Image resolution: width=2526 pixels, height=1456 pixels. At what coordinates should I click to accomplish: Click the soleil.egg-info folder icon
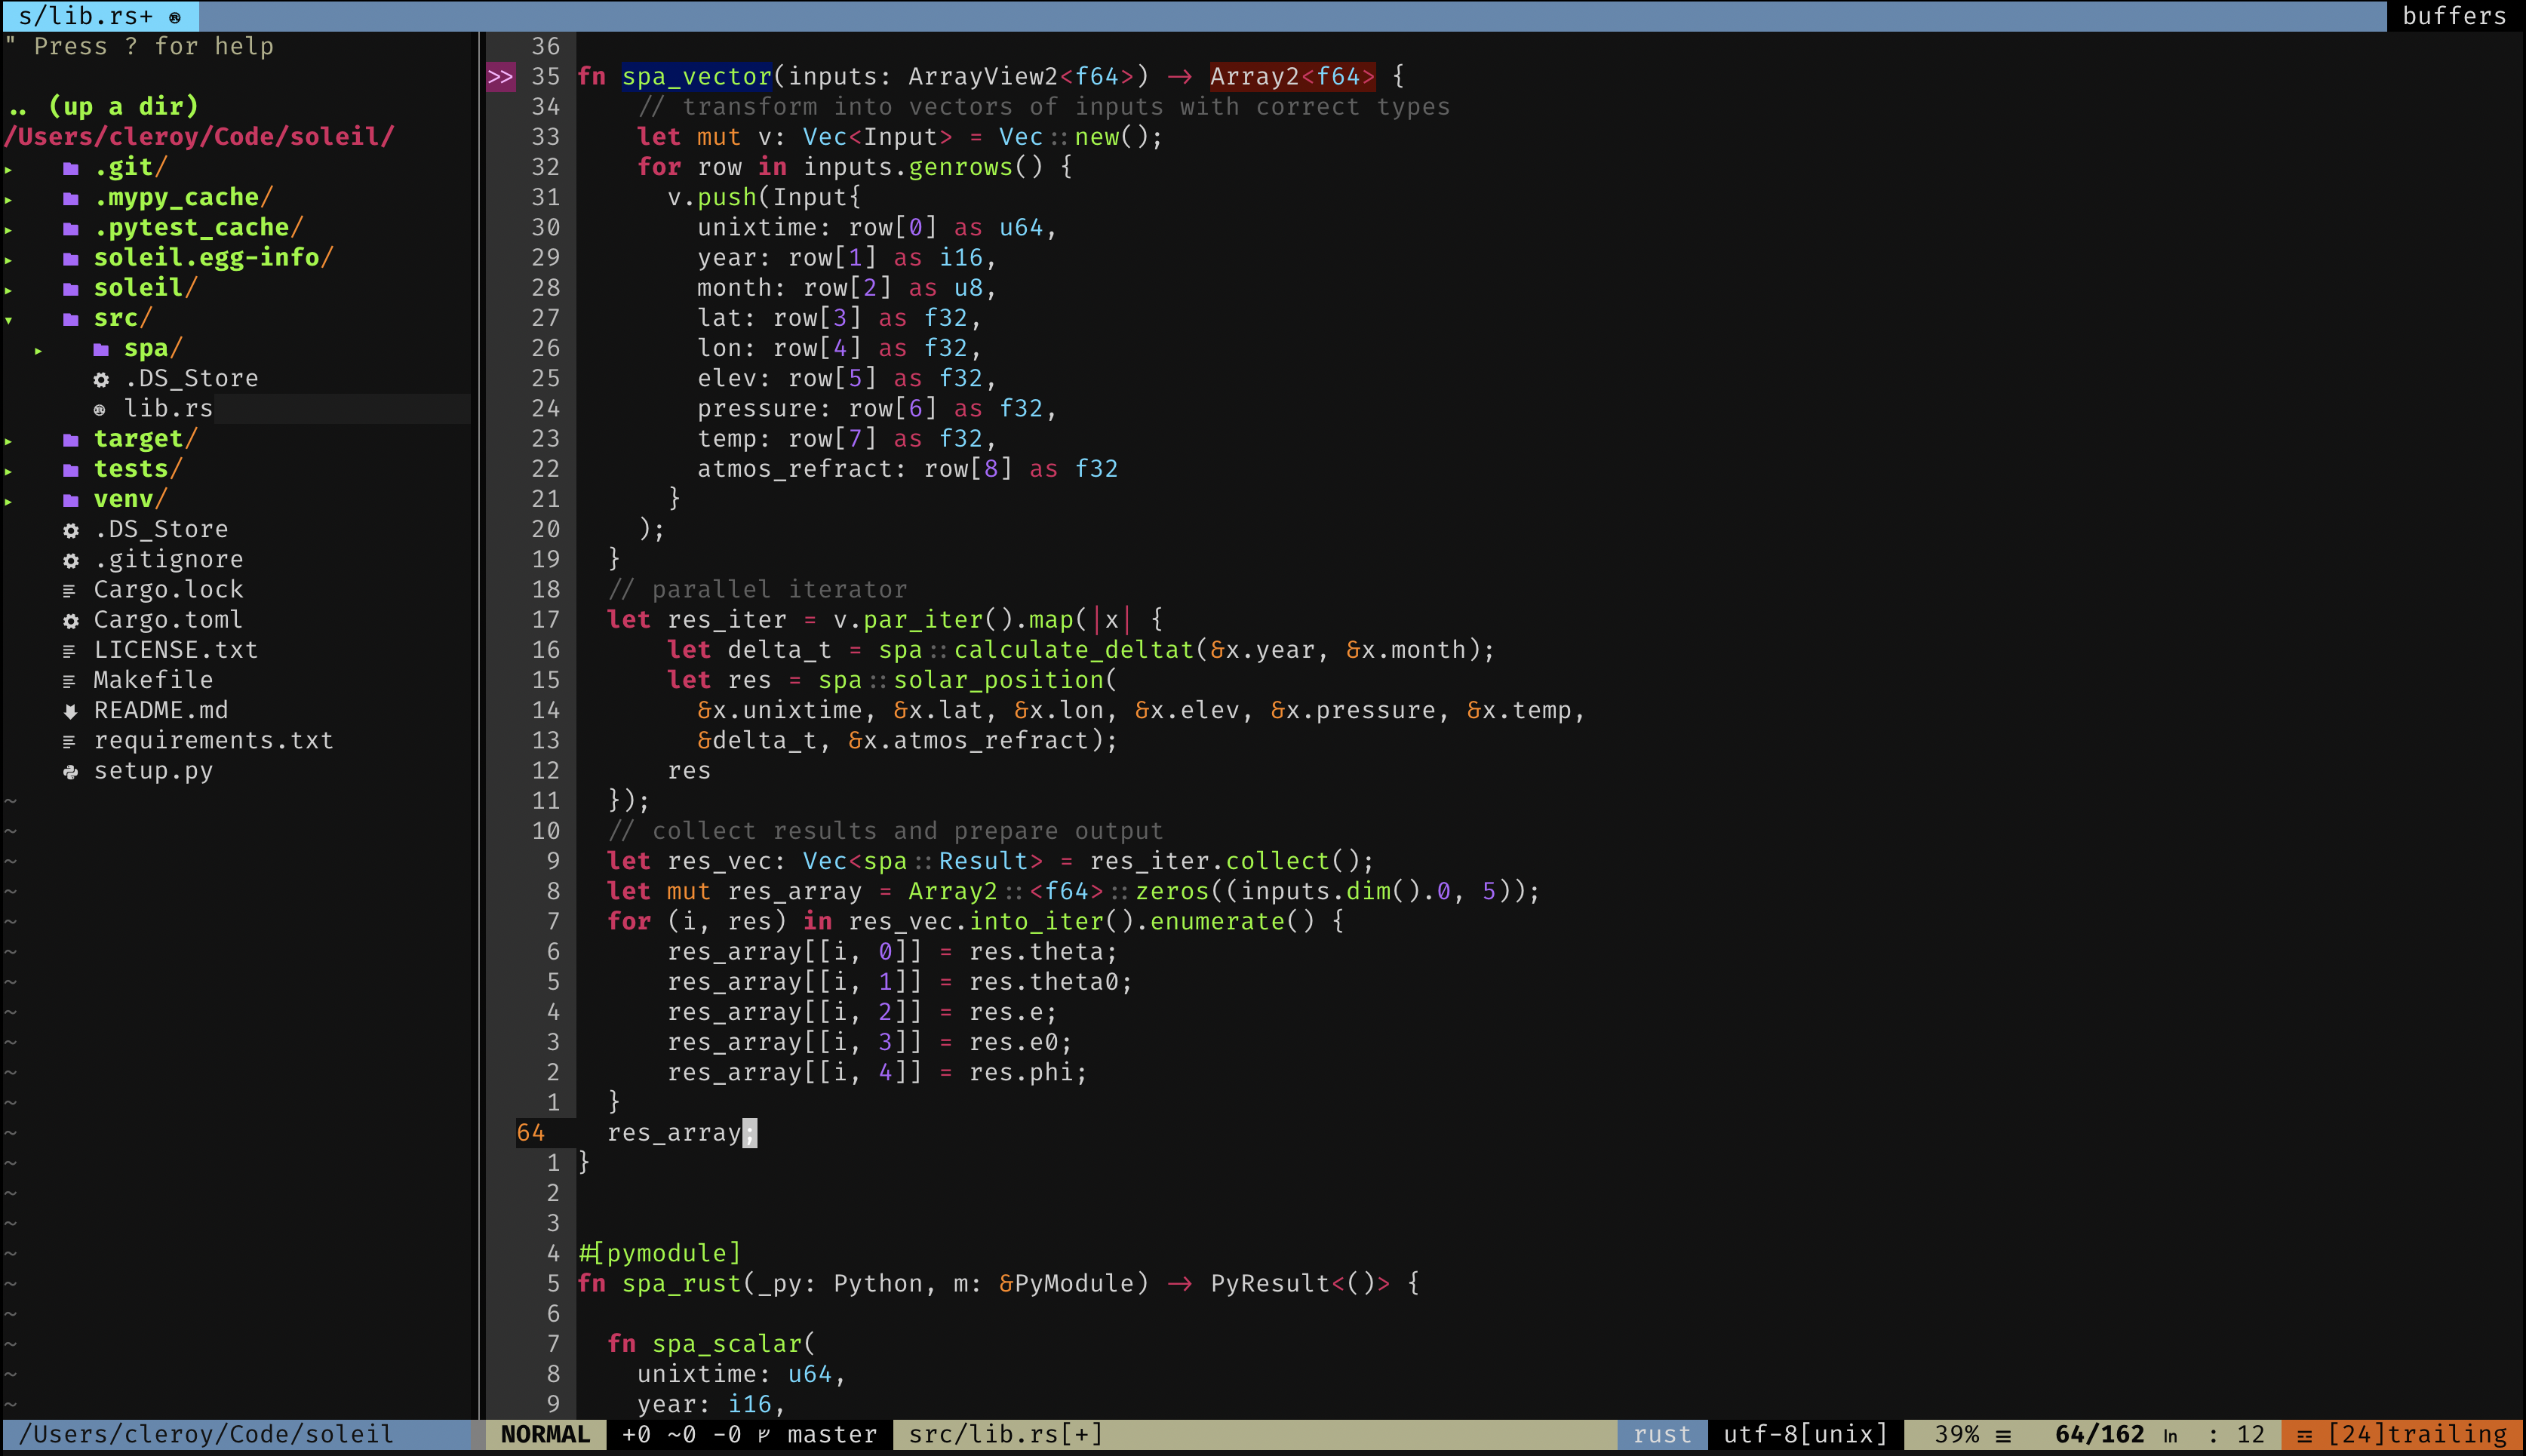click(x=71, y=258)
